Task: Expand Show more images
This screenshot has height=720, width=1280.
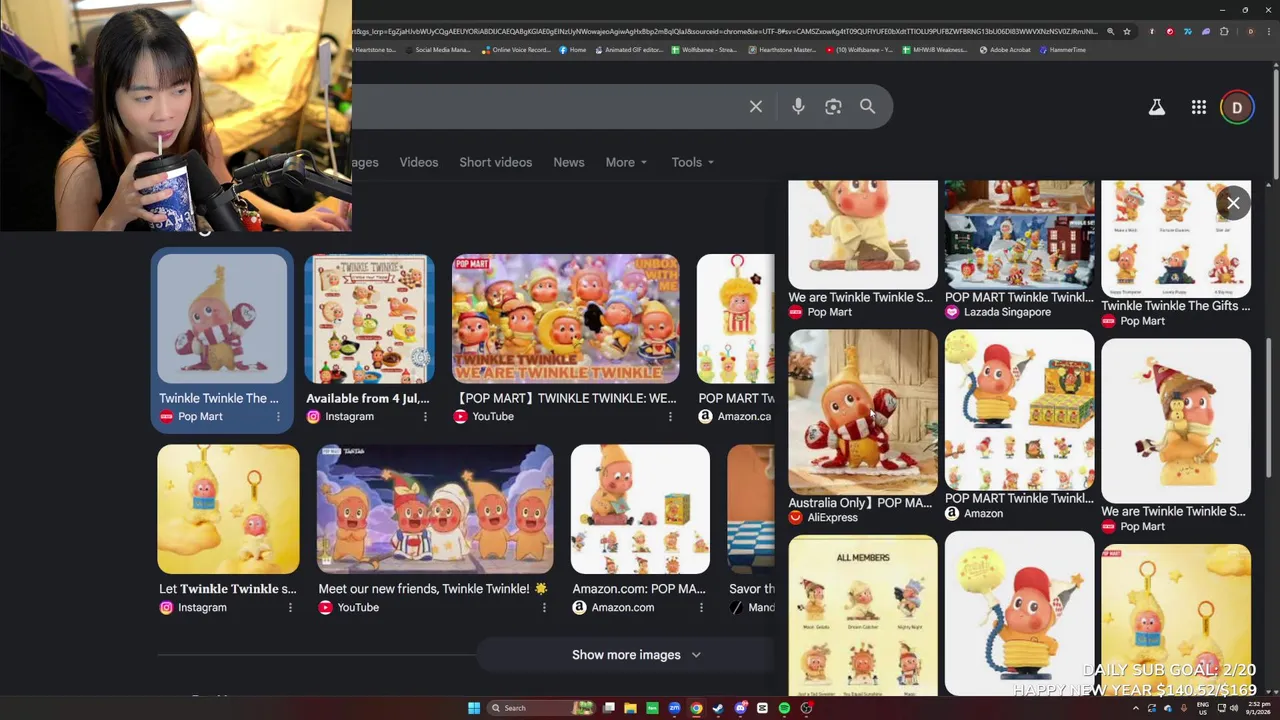Action: 636,655
